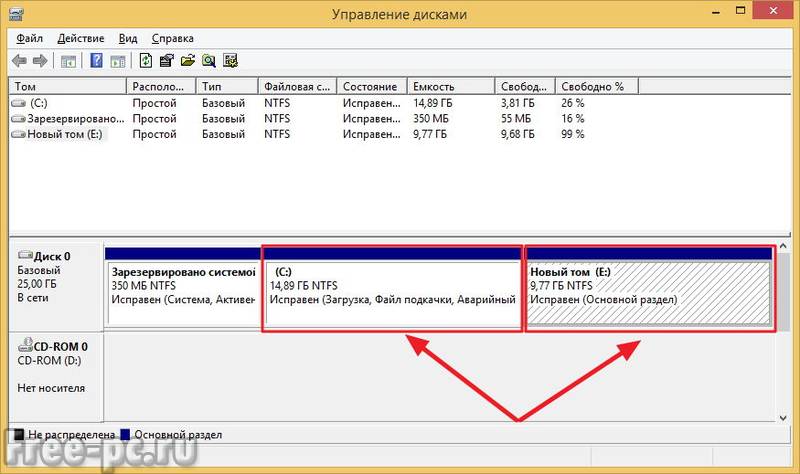Image resolution: width=800 pixels, height=474 pixels.
Task: Click the Forward arrow toolbar icon
Action: click(x=40, y=61)
